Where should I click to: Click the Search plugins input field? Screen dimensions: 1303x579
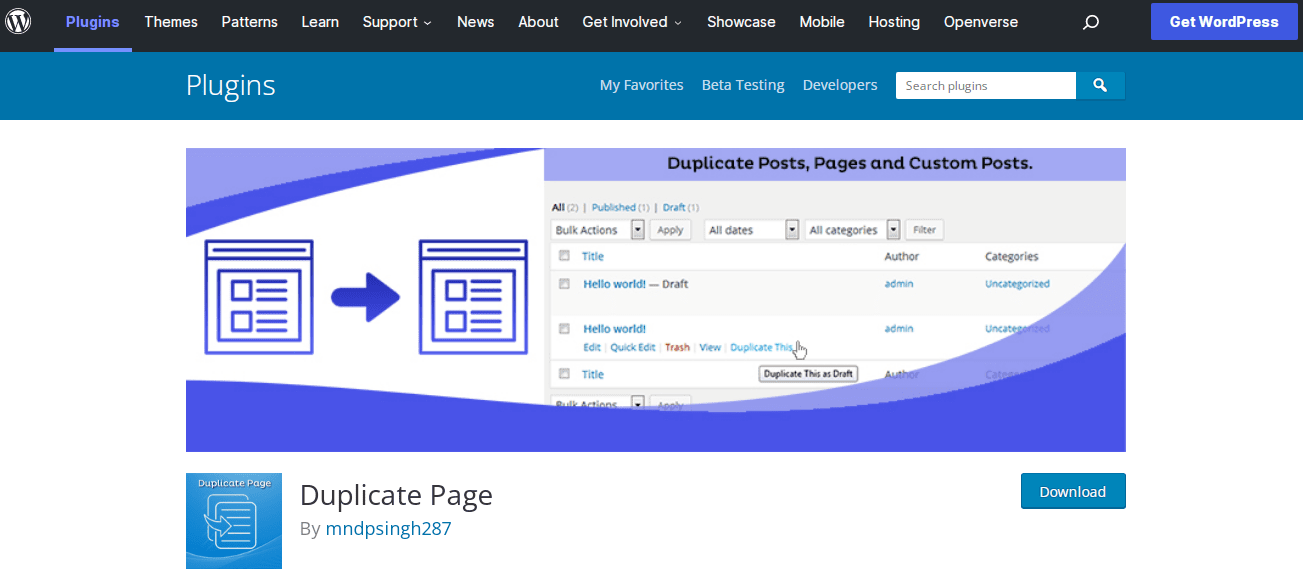pyautogui.click(x=985, y=86)
